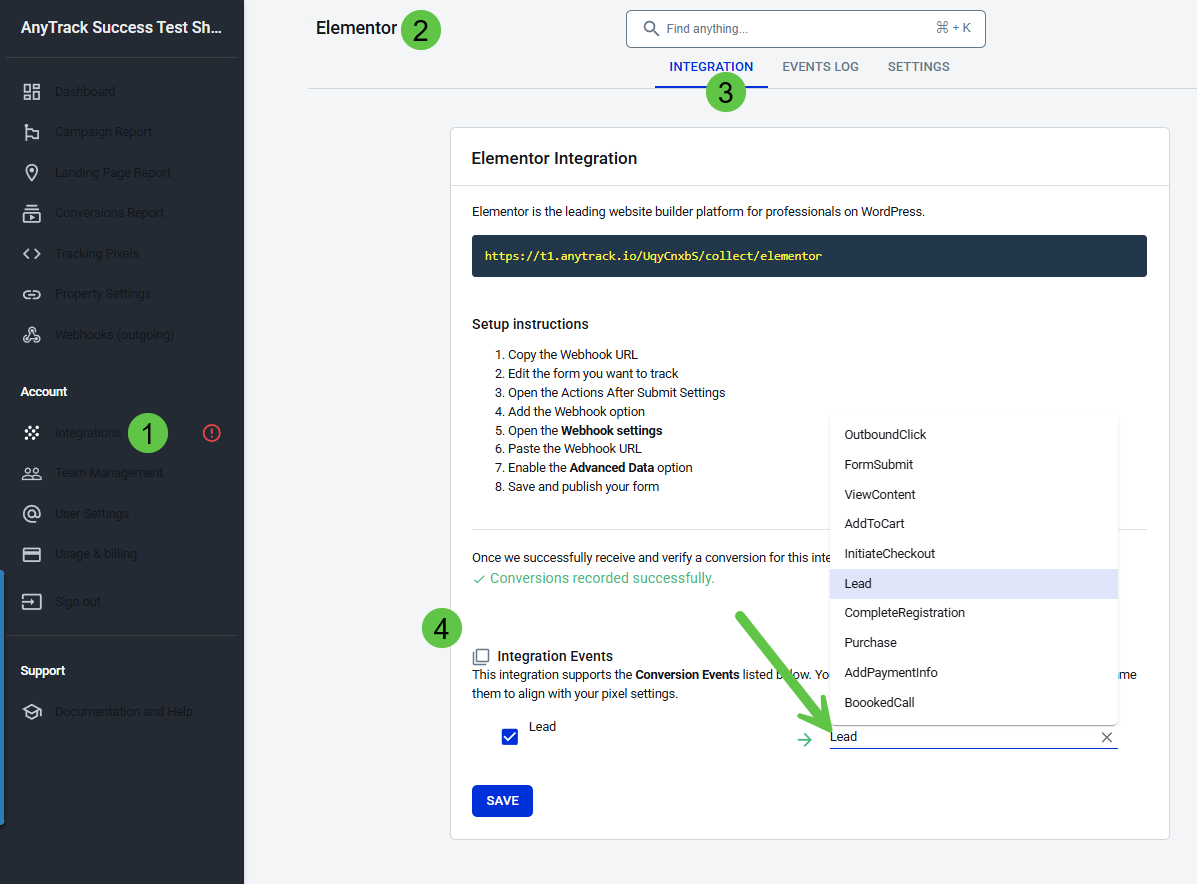This screenshot has height=884, width=1197.
Task: Click the Property Settings link icon
Action: (x=31, y=294)
